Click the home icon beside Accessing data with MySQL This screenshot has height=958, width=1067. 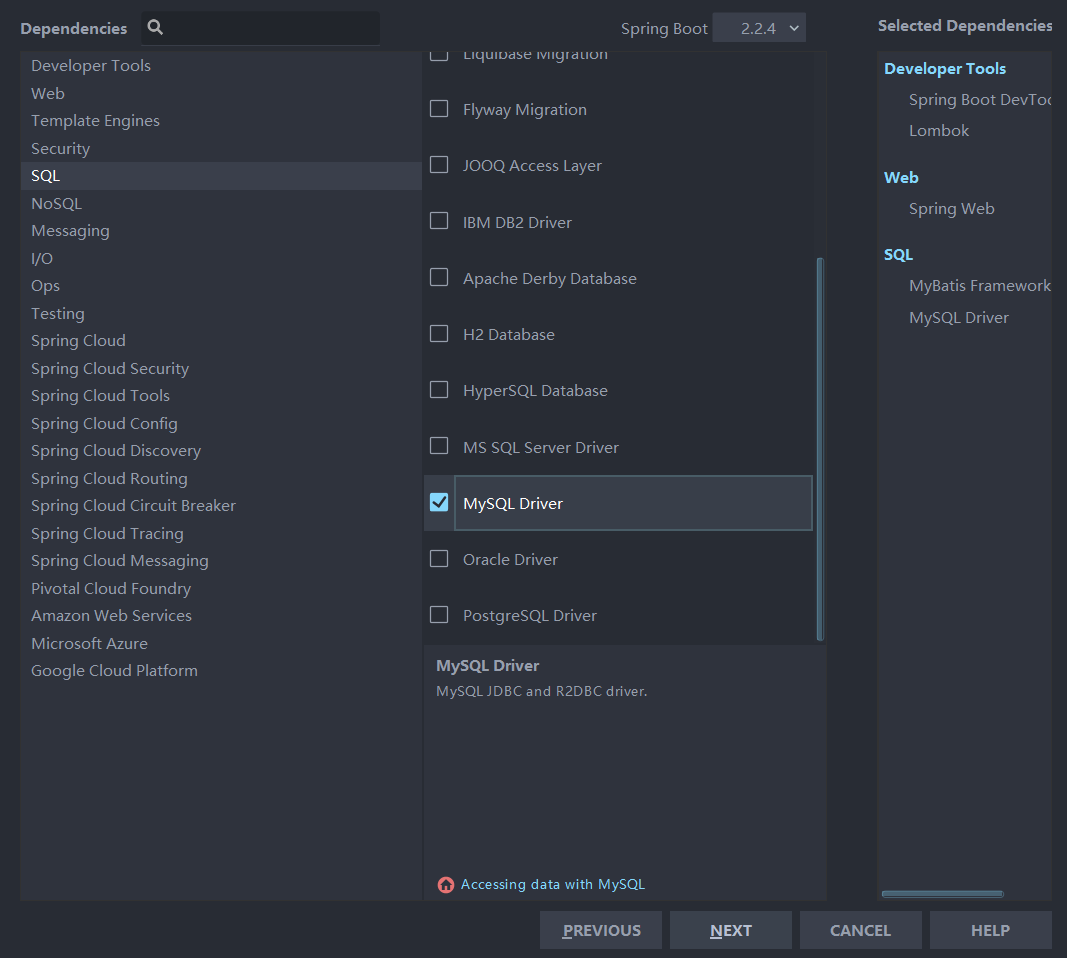446,885
